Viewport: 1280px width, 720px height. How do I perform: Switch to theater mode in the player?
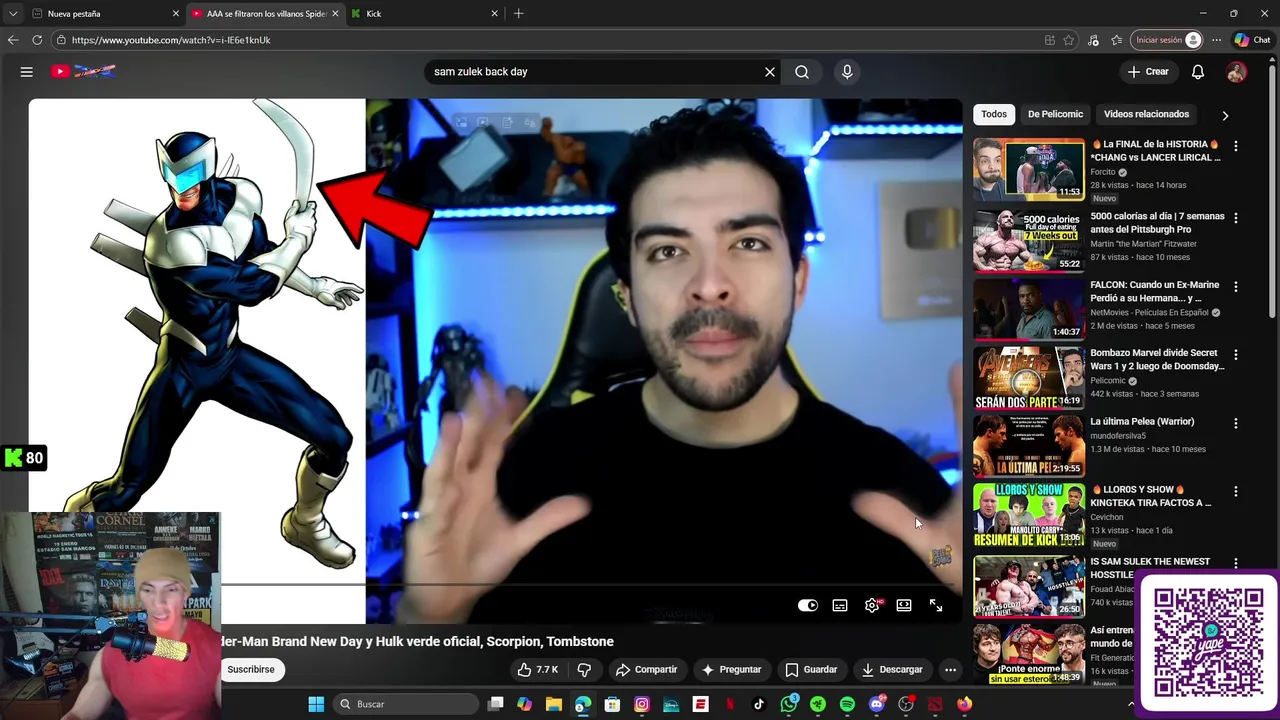(x=904, y=605)
